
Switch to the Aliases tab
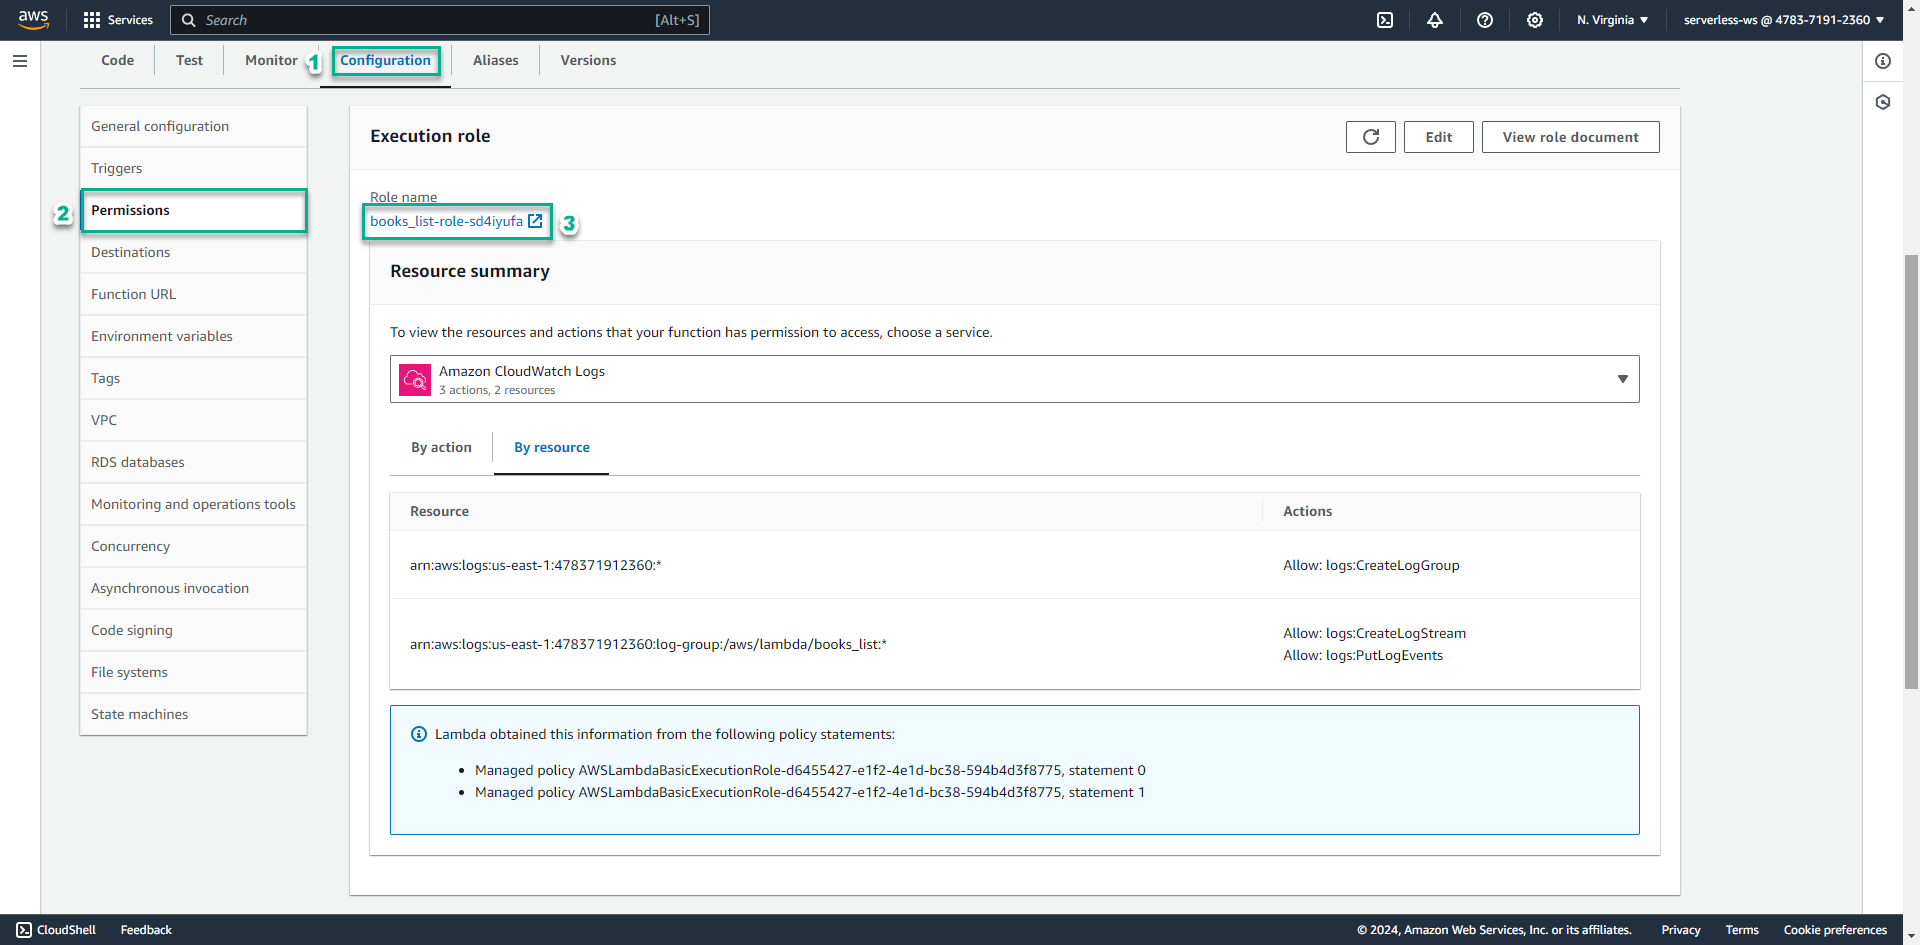496,60
